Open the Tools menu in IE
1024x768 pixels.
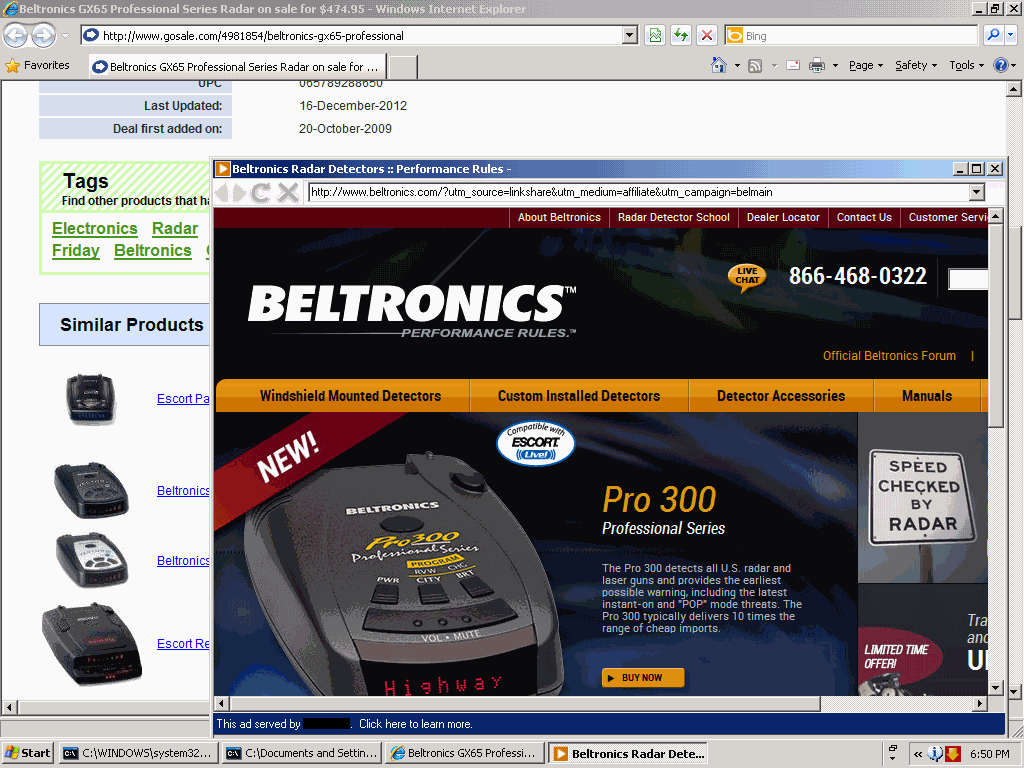(966, 65)
